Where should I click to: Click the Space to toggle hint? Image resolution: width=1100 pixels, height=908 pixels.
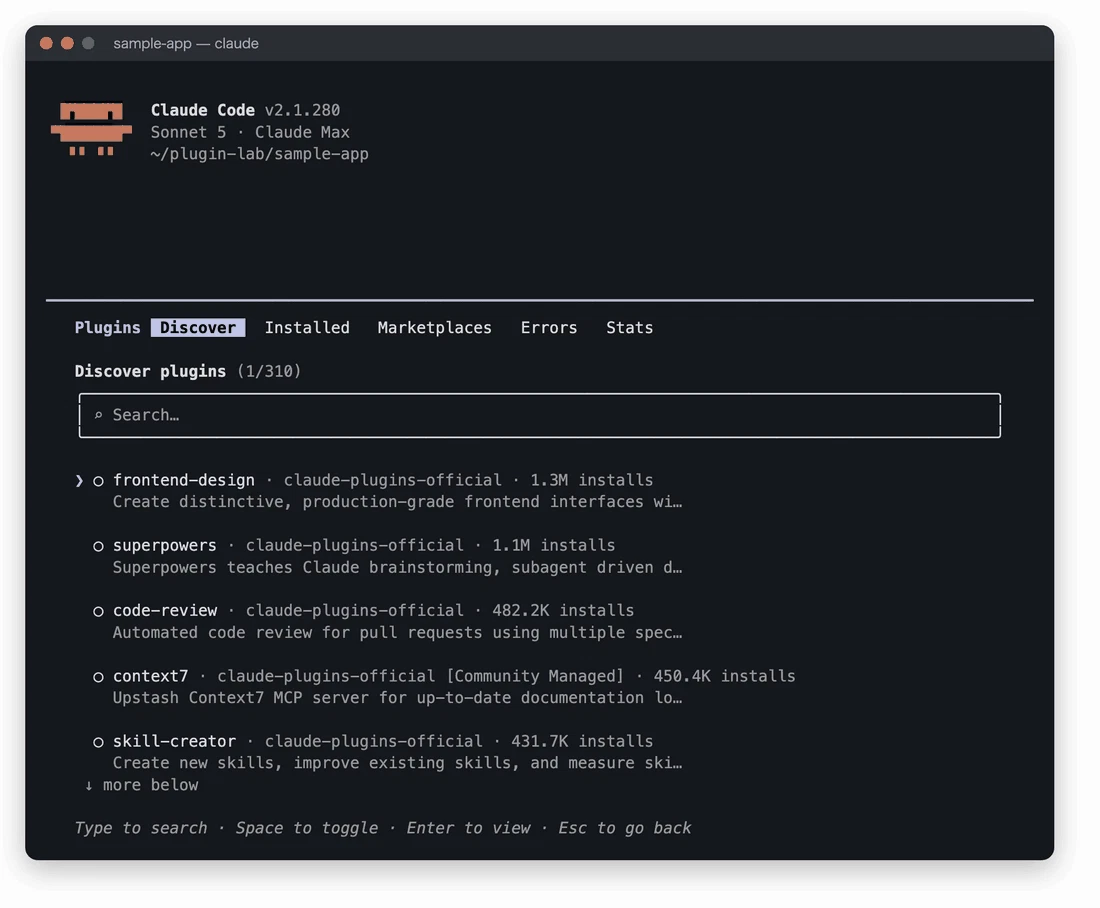coord(307,828)
